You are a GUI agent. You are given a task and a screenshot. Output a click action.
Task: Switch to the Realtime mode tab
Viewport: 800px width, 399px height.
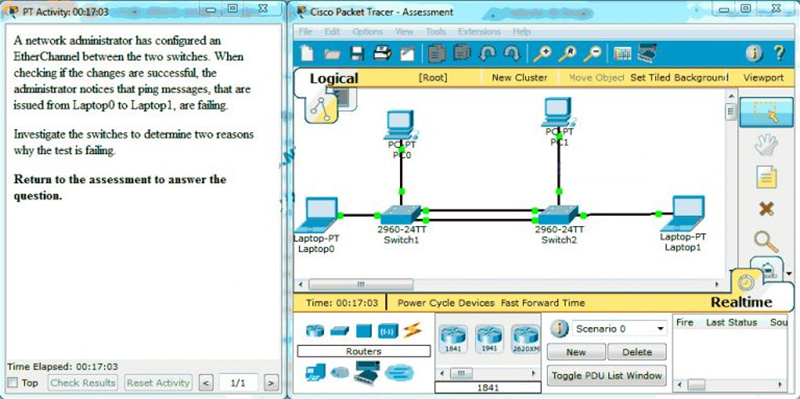click(741, 302)
